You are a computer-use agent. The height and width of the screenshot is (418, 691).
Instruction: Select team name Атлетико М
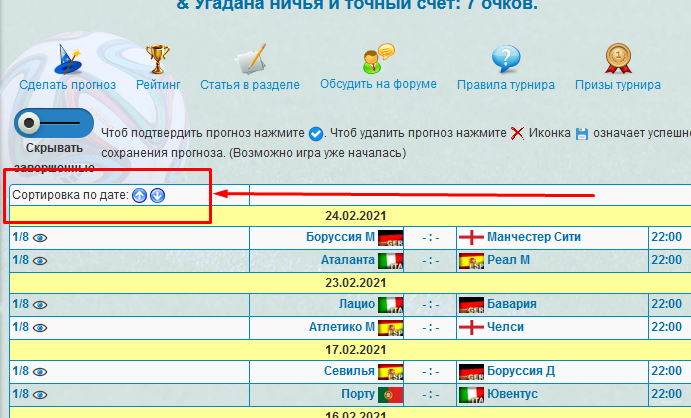[342, 327]
